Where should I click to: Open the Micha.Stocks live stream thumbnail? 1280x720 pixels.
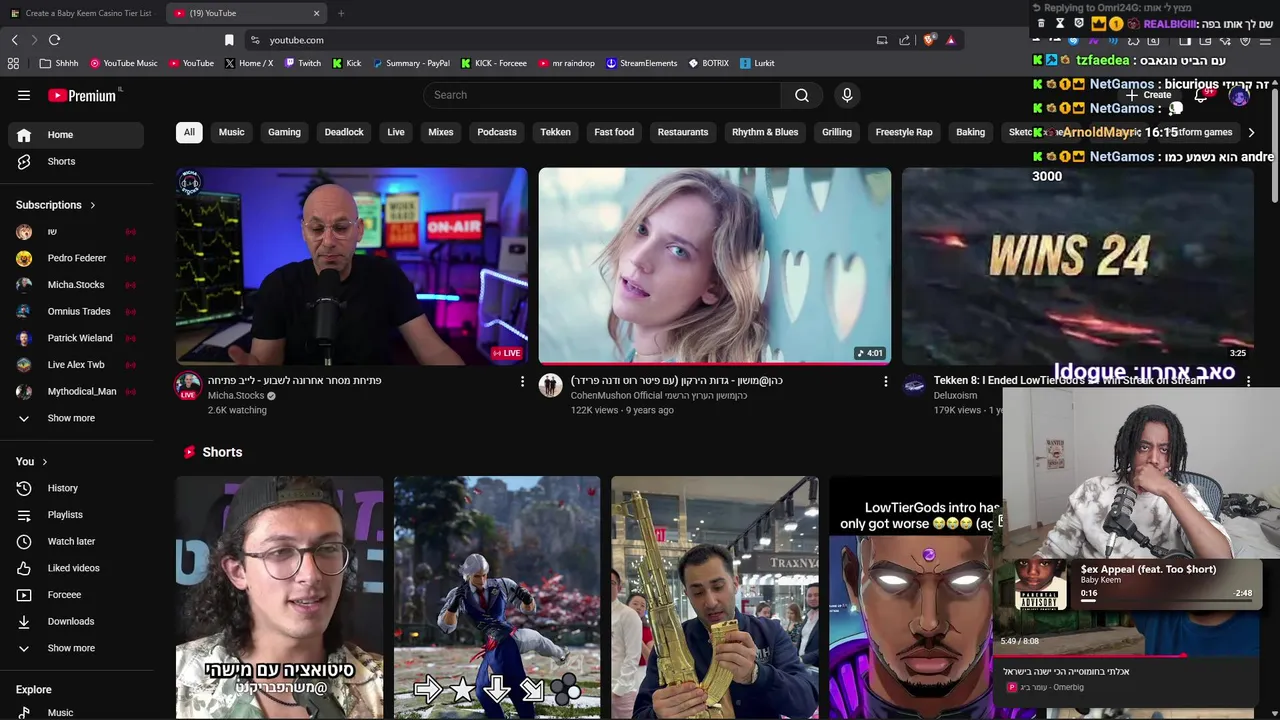point(352,266)
